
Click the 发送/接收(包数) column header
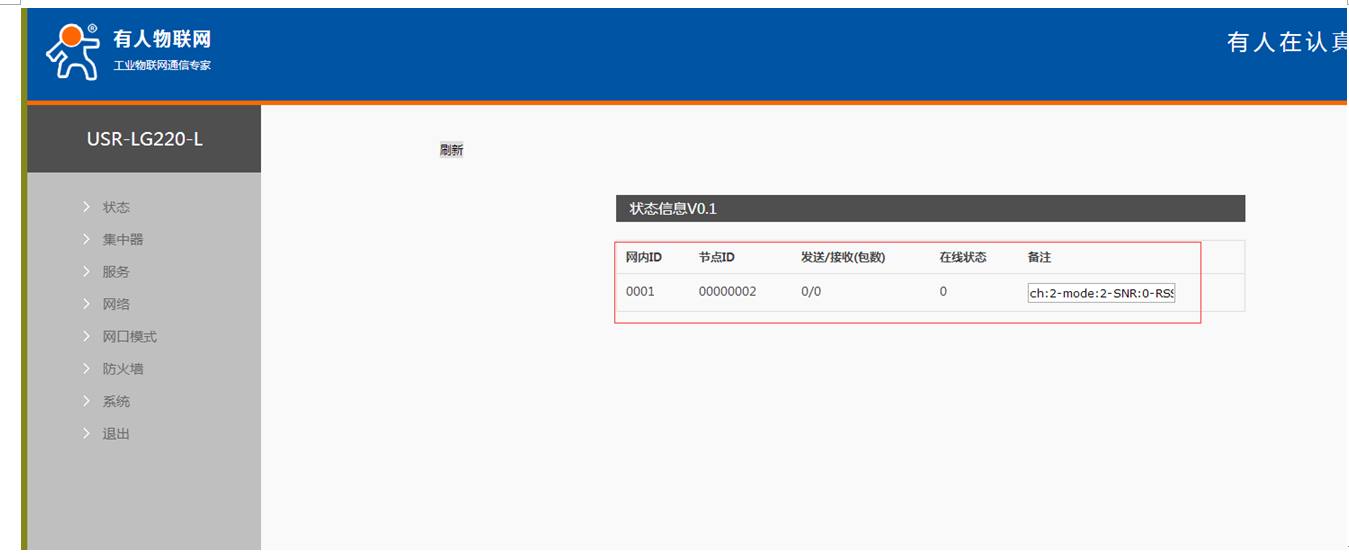point(843,257)
